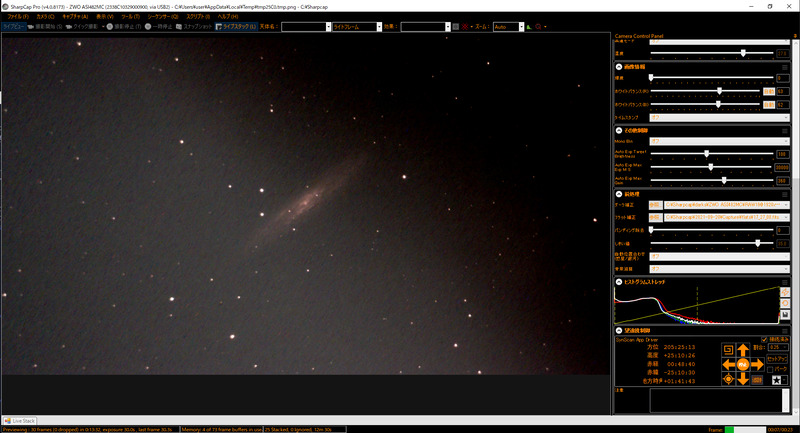Click the green histogram toolbar icon
Screen dimensions: 800x433
[x=529, y=27]
